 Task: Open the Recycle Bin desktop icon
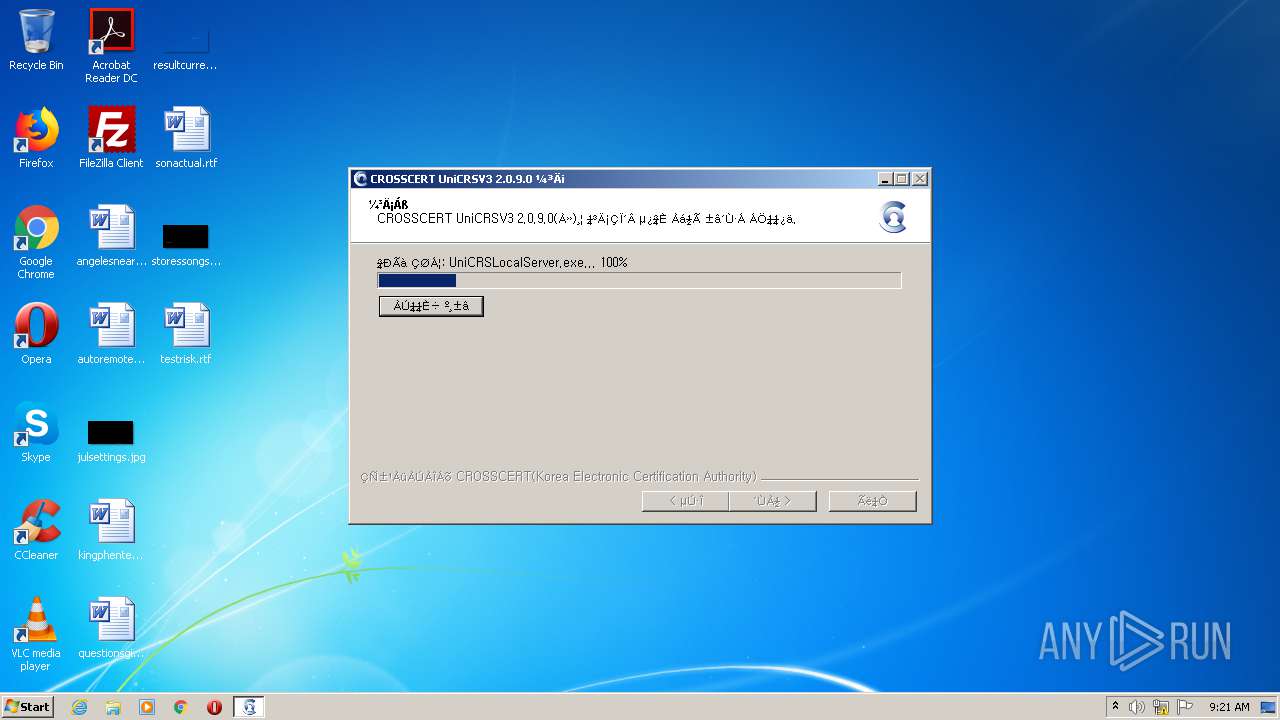[x=36, y=40]
